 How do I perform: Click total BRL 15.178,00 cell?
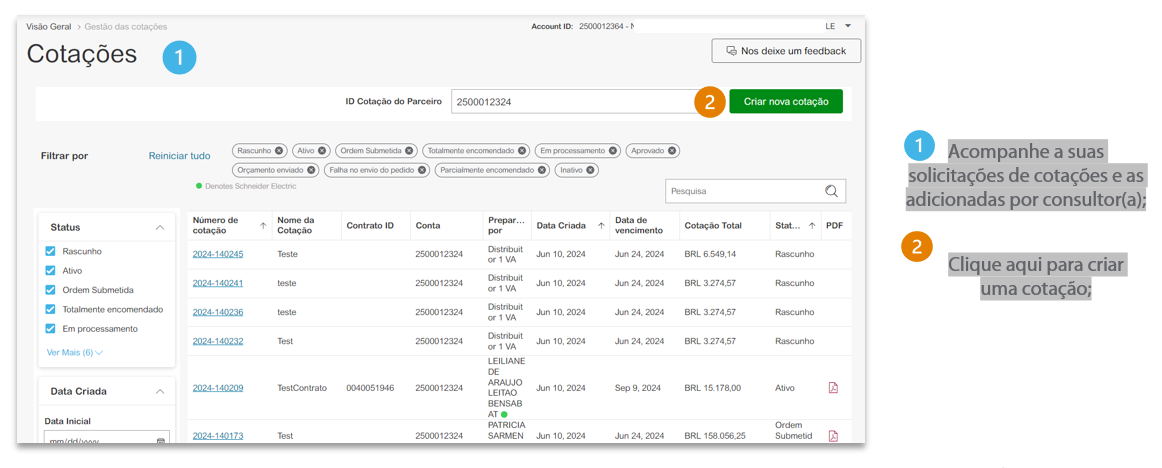coord(712,387)
